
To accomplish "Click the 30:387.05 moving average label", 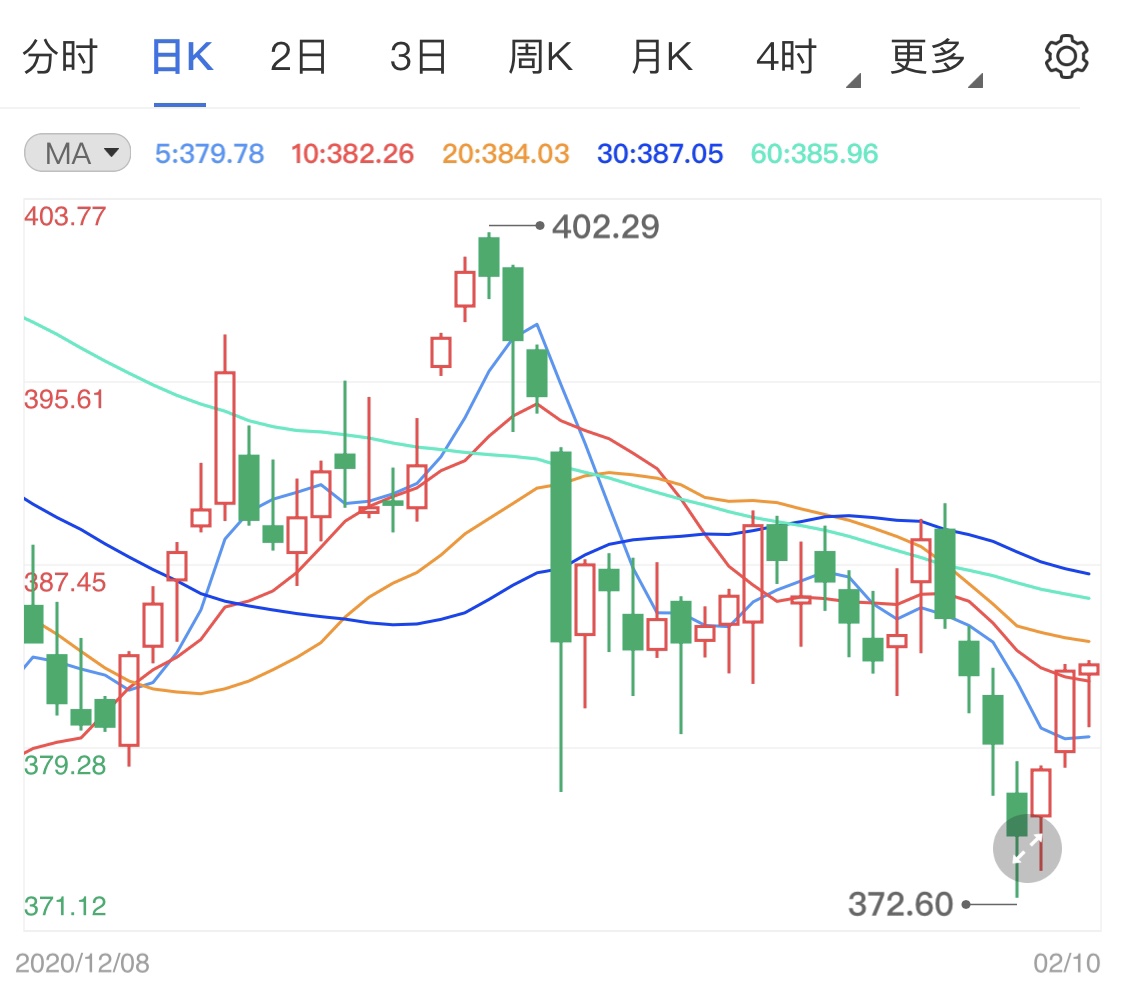I will pyautogui.click(x=659, y=152).
